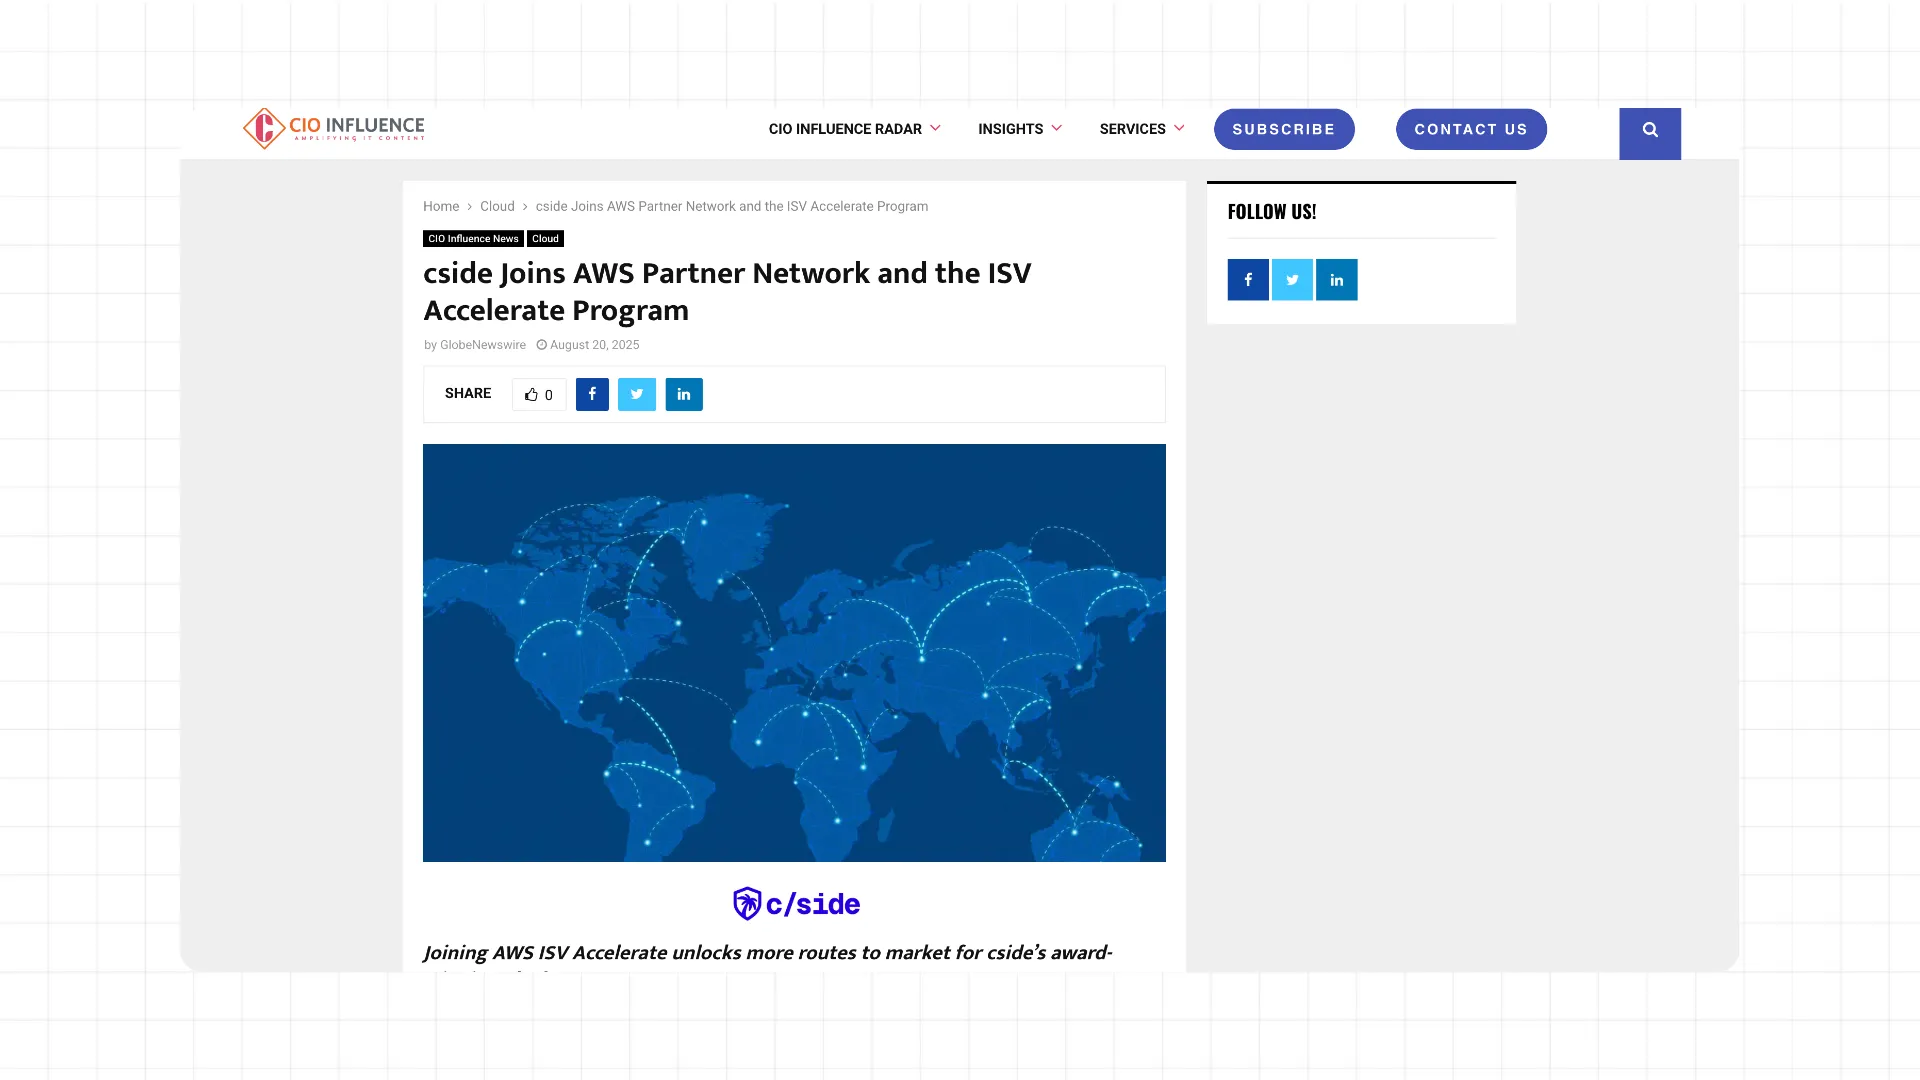Share article on Facebook
Image resolution: width=1920 pixels, height=1080 pixels.
(x=592, y=394)
